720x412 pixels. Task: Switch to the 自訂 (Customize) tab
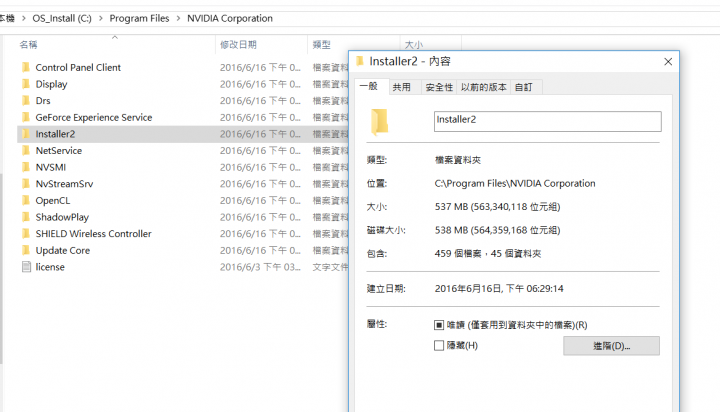coord(524,87)
